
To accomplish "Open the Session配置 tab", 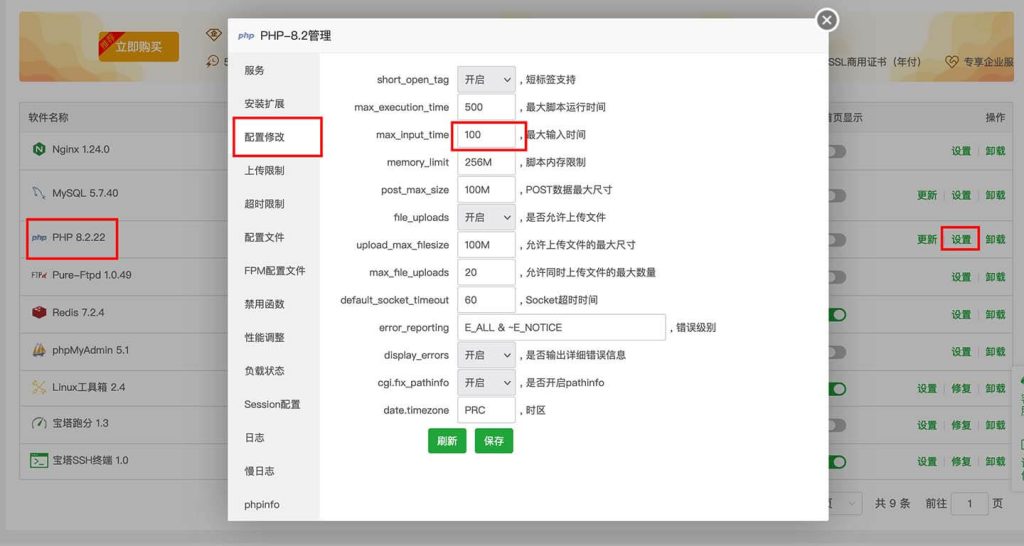I will tap(272, 404).
